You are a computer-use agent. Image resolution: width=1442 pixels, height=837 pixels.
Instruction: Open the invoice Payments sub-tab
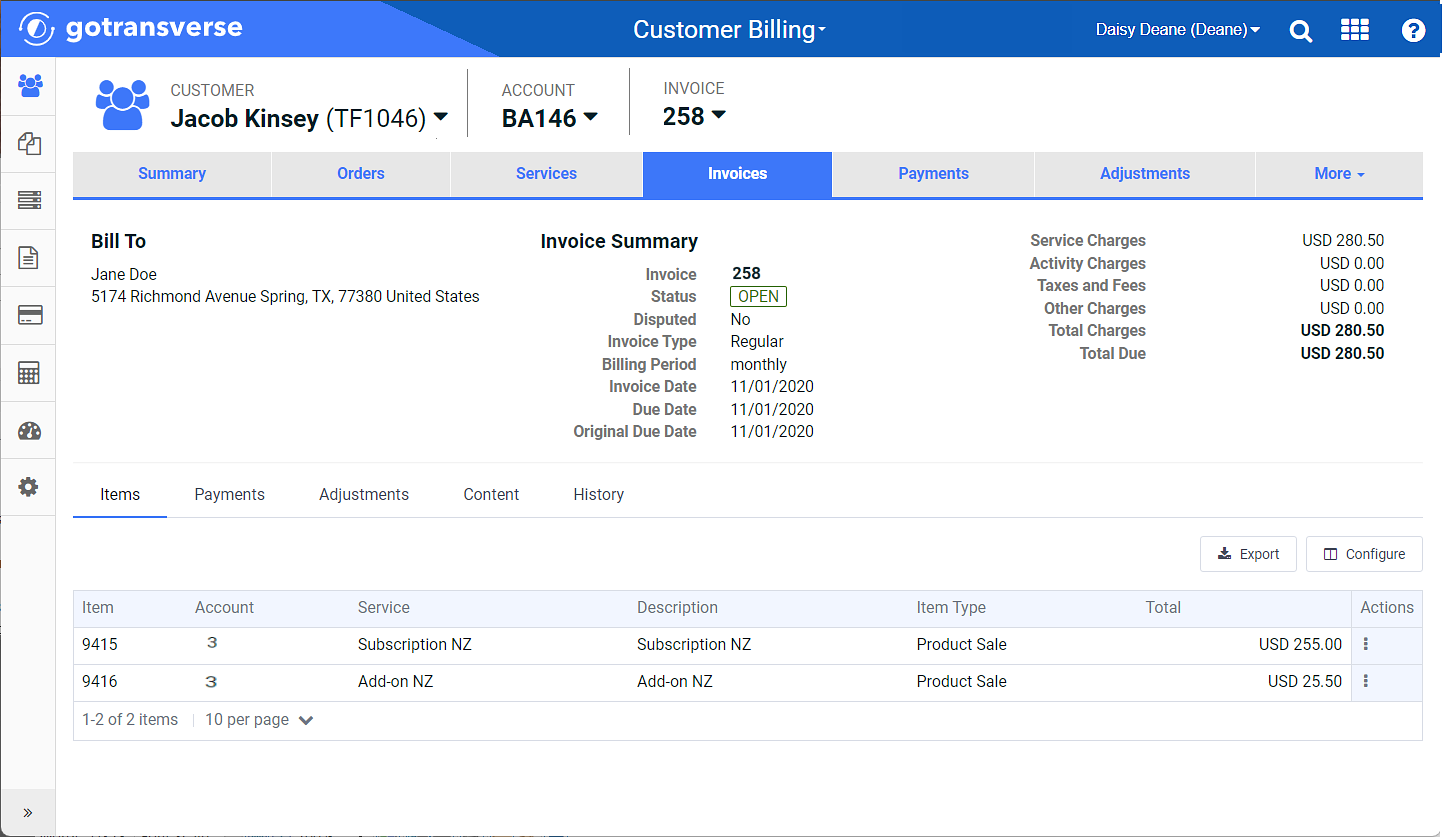click(x=230, y=495)
